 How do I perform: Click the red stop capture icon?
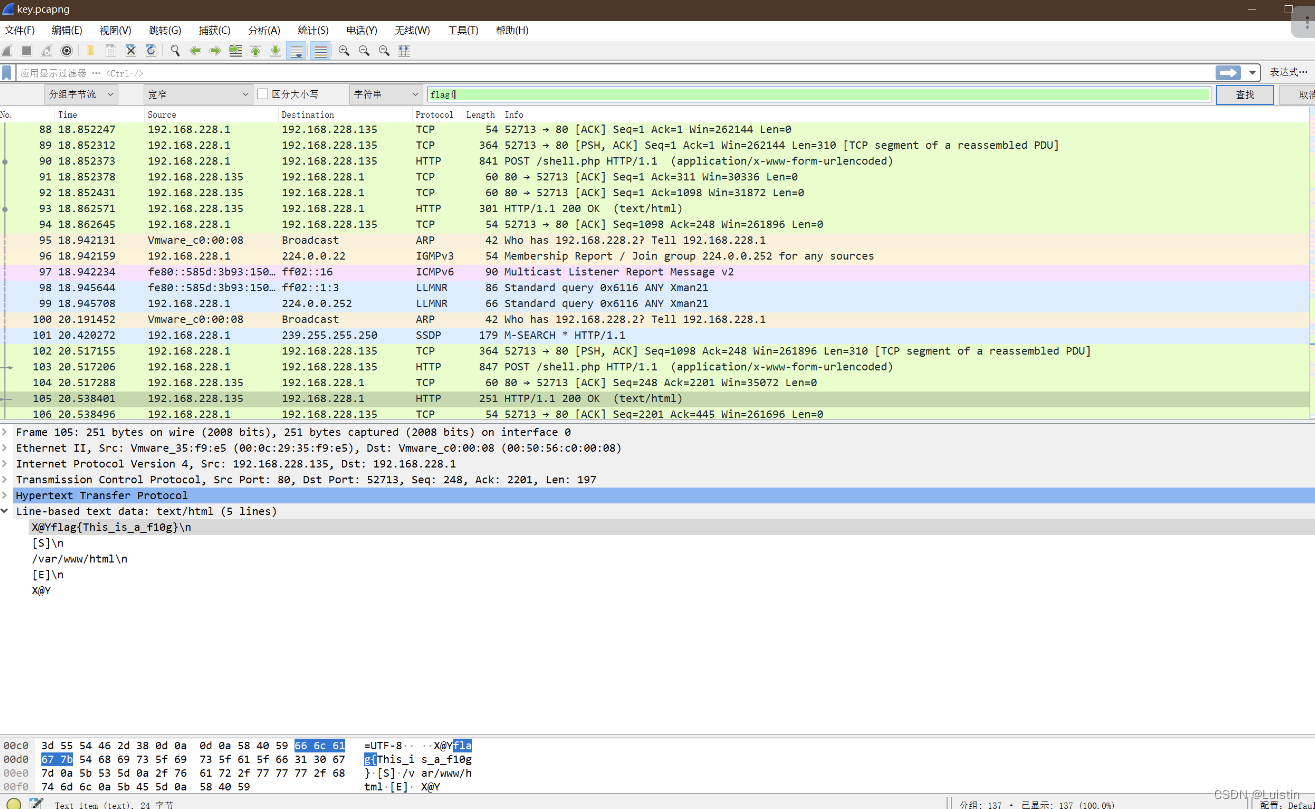27,50
